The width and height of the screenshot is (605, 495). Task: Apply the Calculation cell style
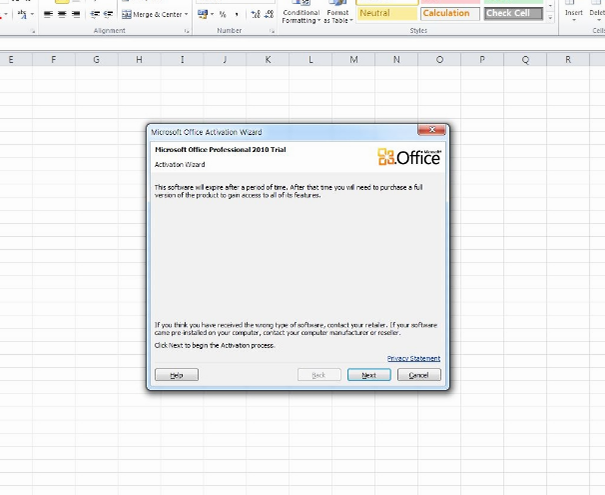pos(450,13)
